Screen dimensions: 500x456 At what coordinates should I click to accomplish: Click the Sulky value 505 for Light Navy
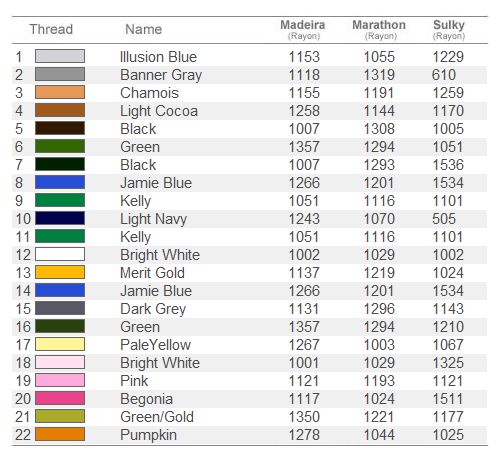point(444,219)
